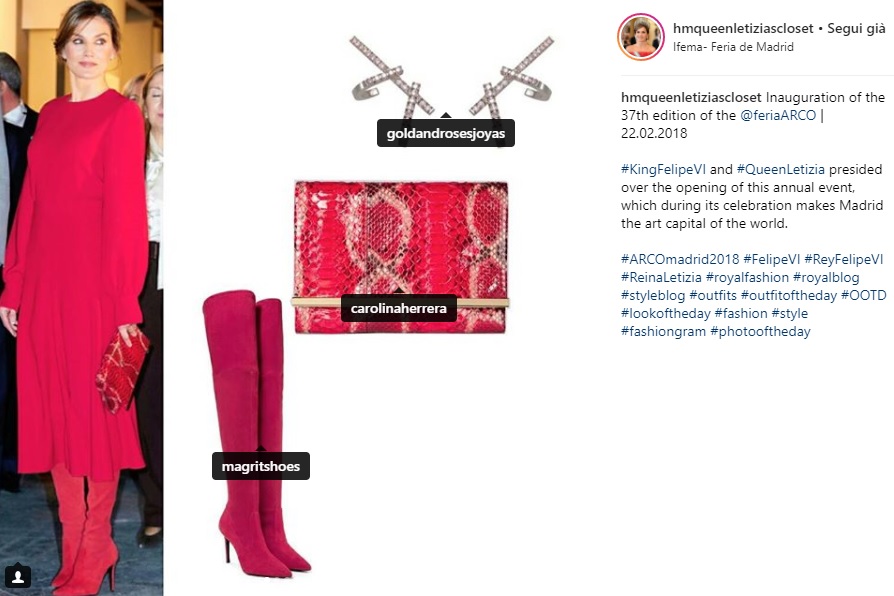The height and width of the screenshot is (596, 894).
Task: Open the #royalfashion hashtag
Action: (x=747, y=277)
